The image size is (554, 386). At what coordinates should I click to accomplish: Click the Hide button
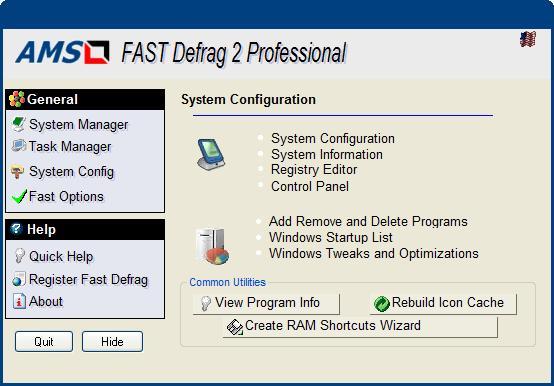pos(112,342)
